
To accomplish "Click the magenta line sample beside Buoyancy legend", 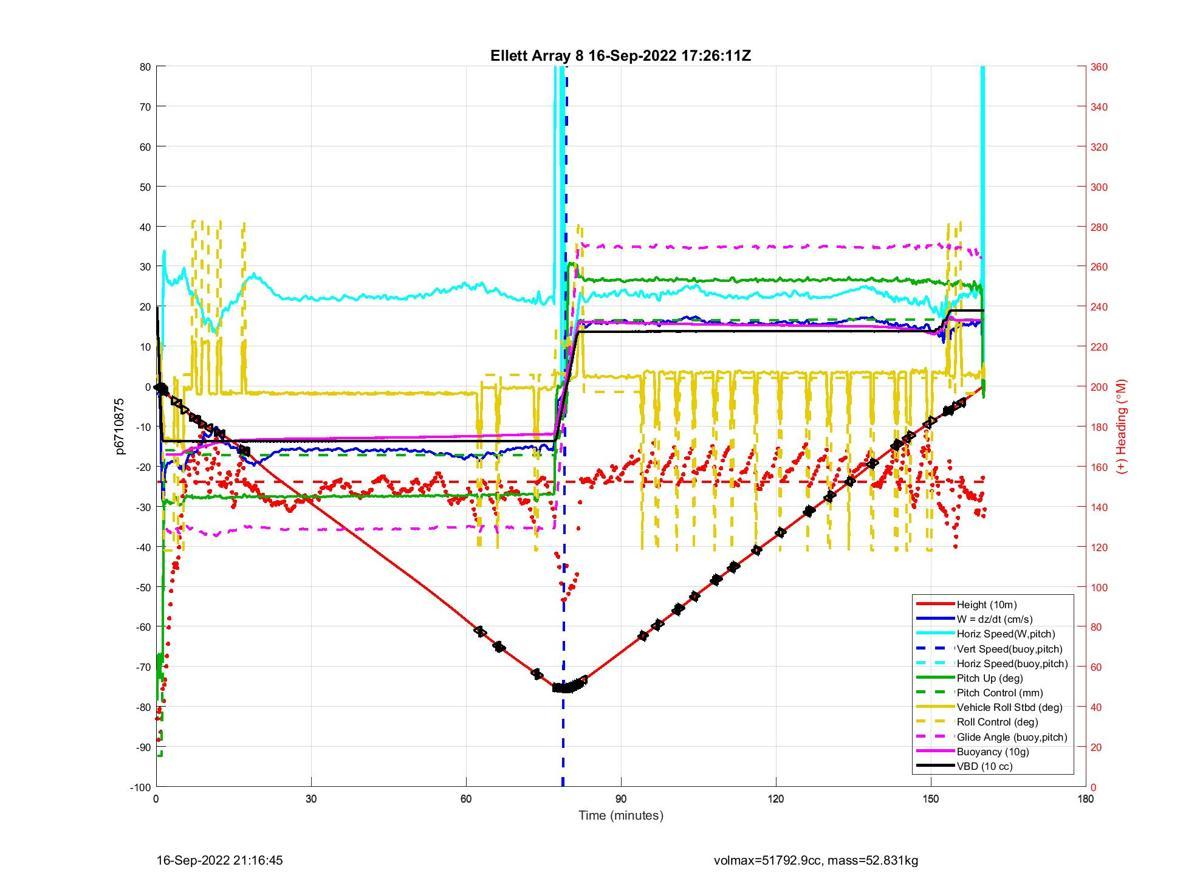I will click(935, 751).
